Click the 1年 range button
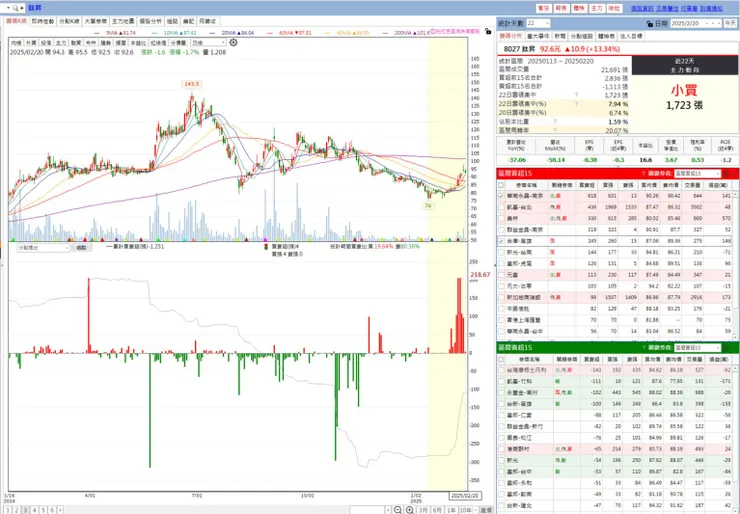 (x=451, y=510)
